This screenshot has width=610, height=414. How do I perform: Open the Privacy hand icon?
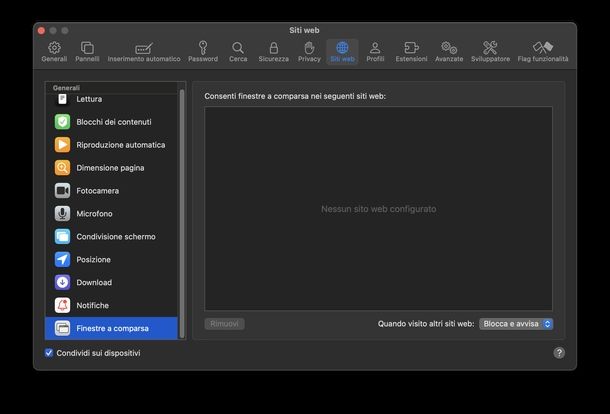[309, 52]
